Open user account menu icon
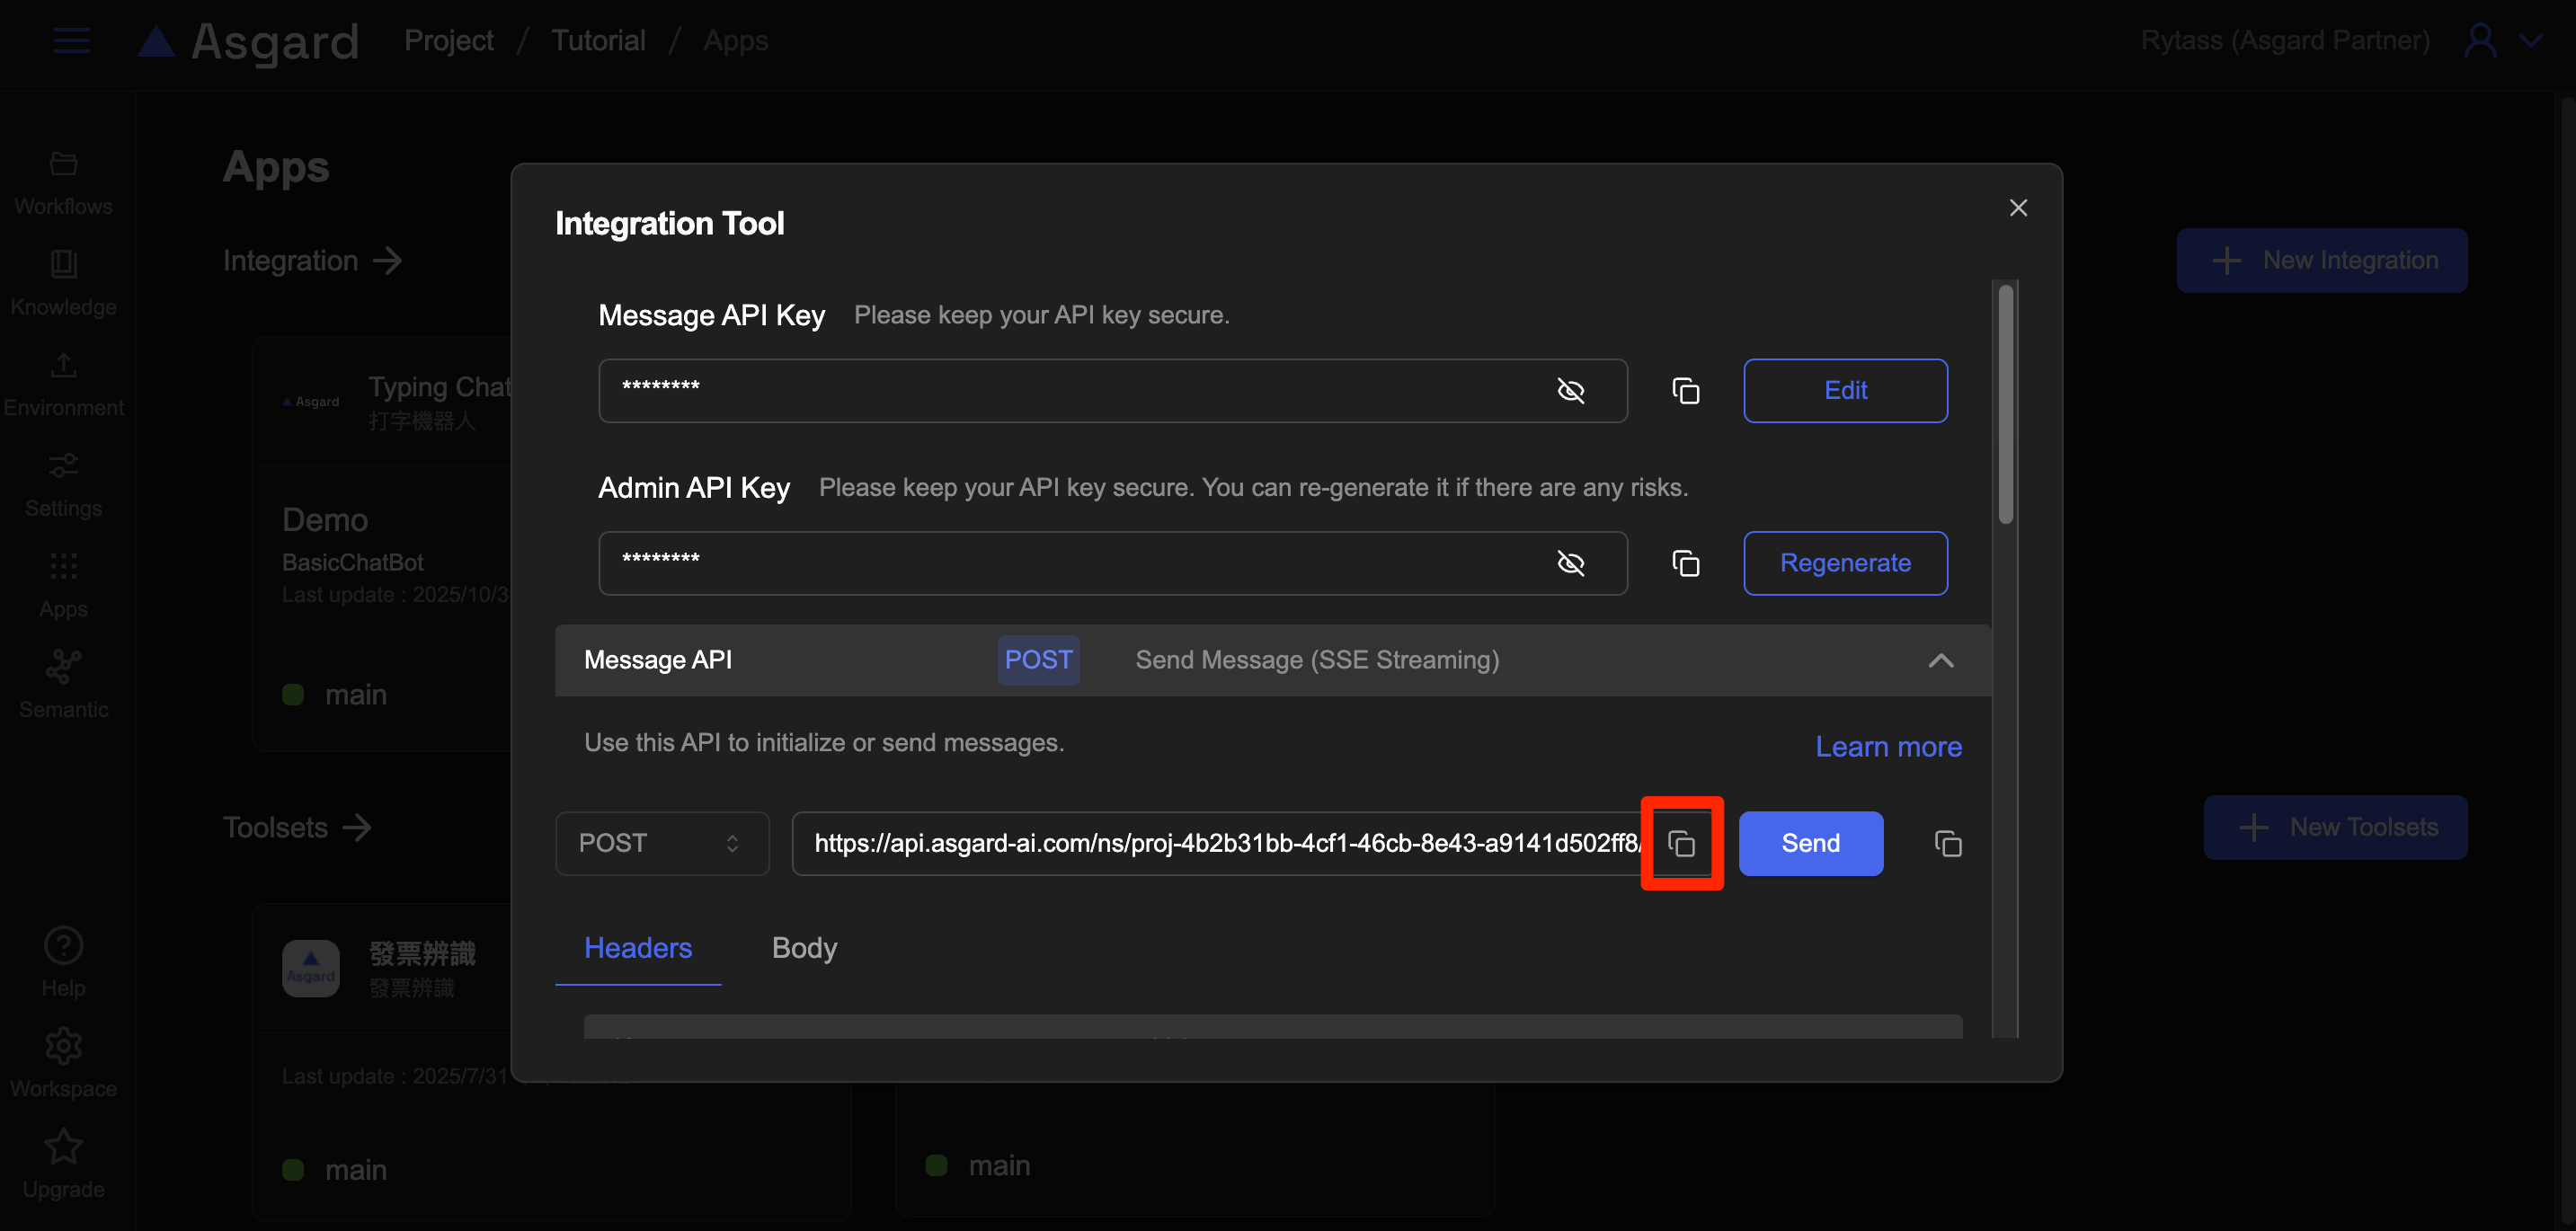The height and width of the screenshot is (1231, 2576). [x=2480, y=41]
